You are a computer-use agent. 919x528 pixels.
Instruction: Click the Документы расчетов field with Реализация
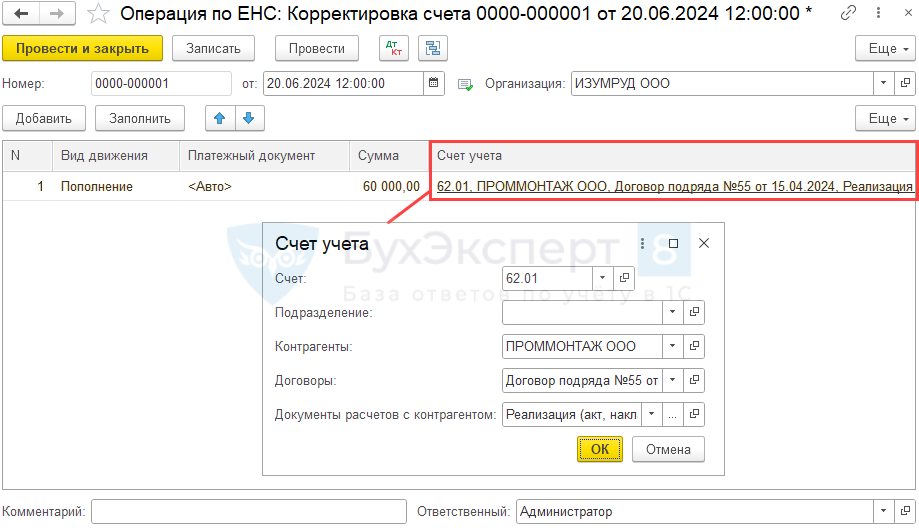(x=572, y=414)
